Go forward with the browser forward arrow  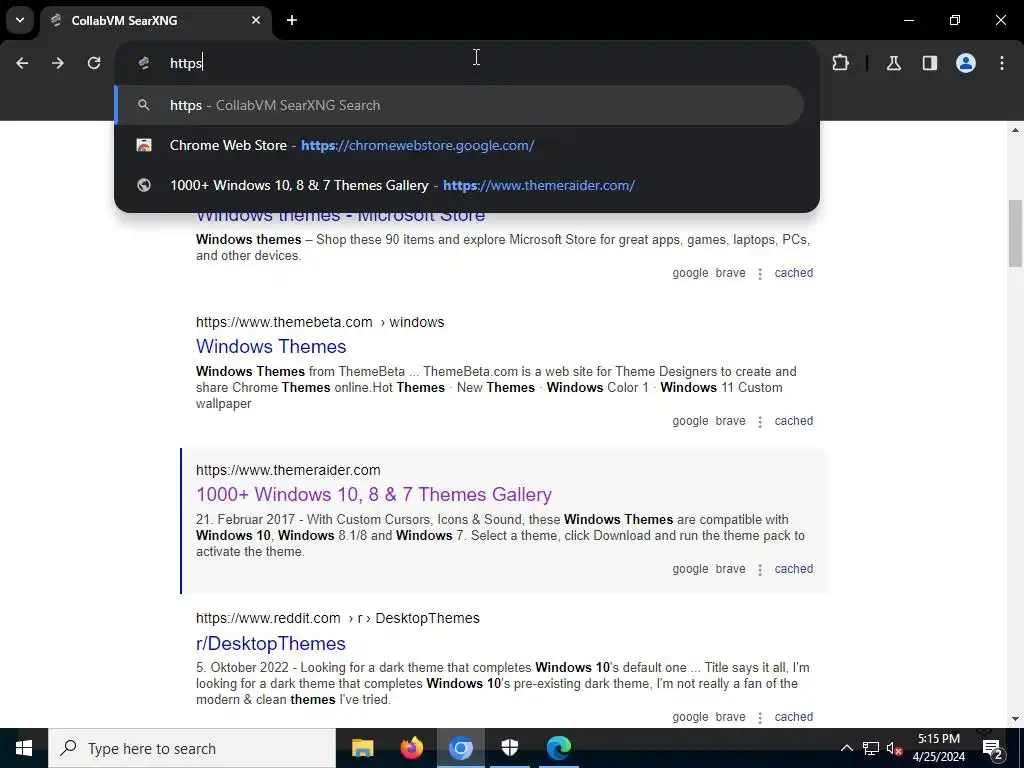[x=58, y=63]
